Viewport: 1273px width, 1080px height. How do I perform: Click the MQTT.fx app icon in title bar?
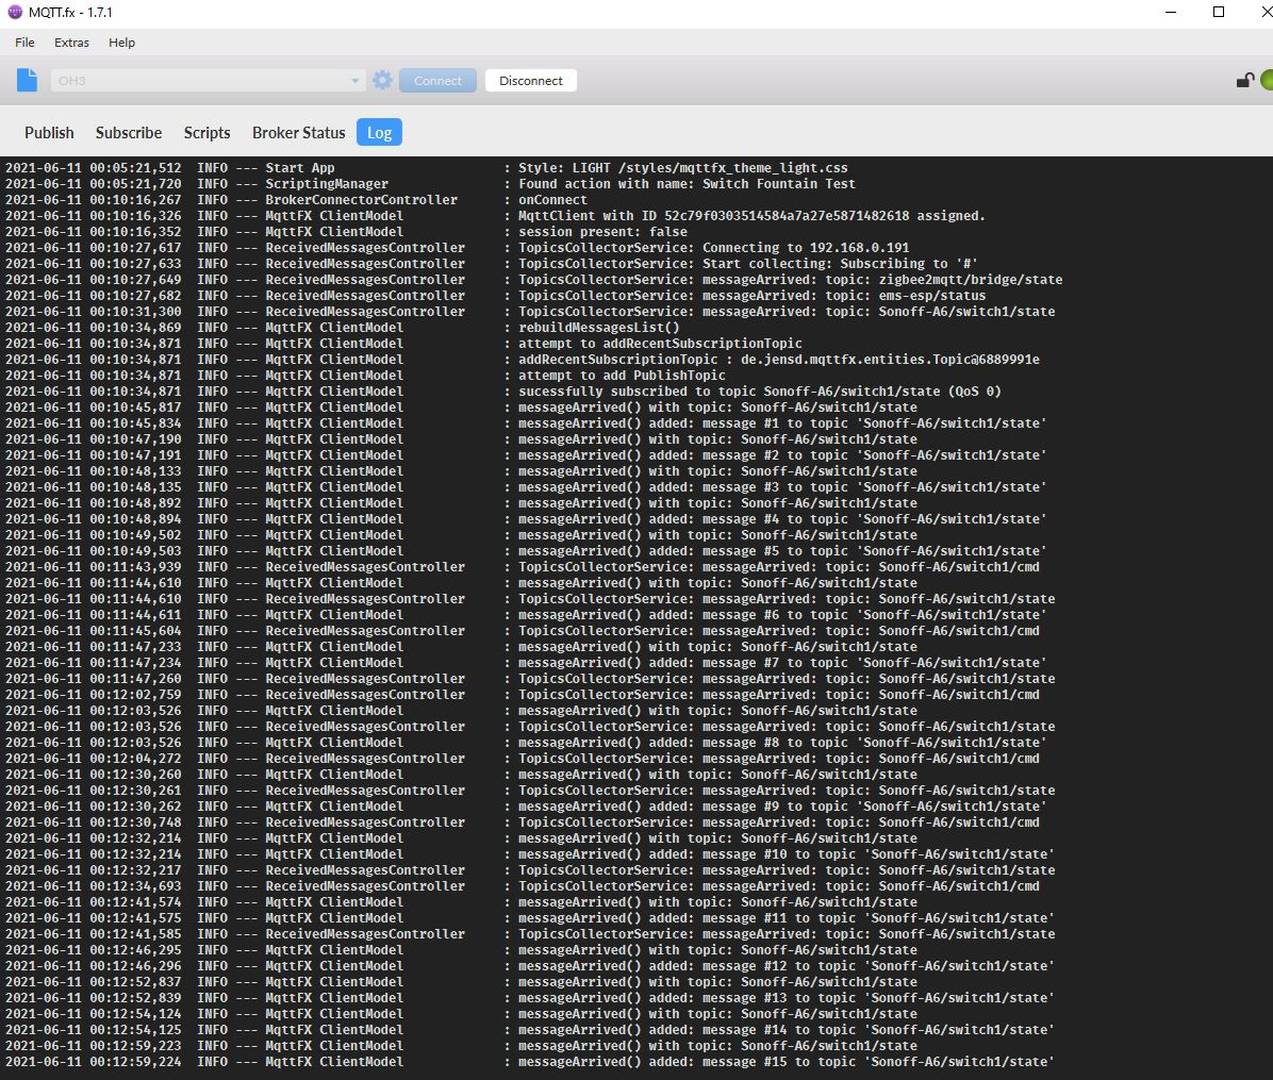tap(14, 12)
